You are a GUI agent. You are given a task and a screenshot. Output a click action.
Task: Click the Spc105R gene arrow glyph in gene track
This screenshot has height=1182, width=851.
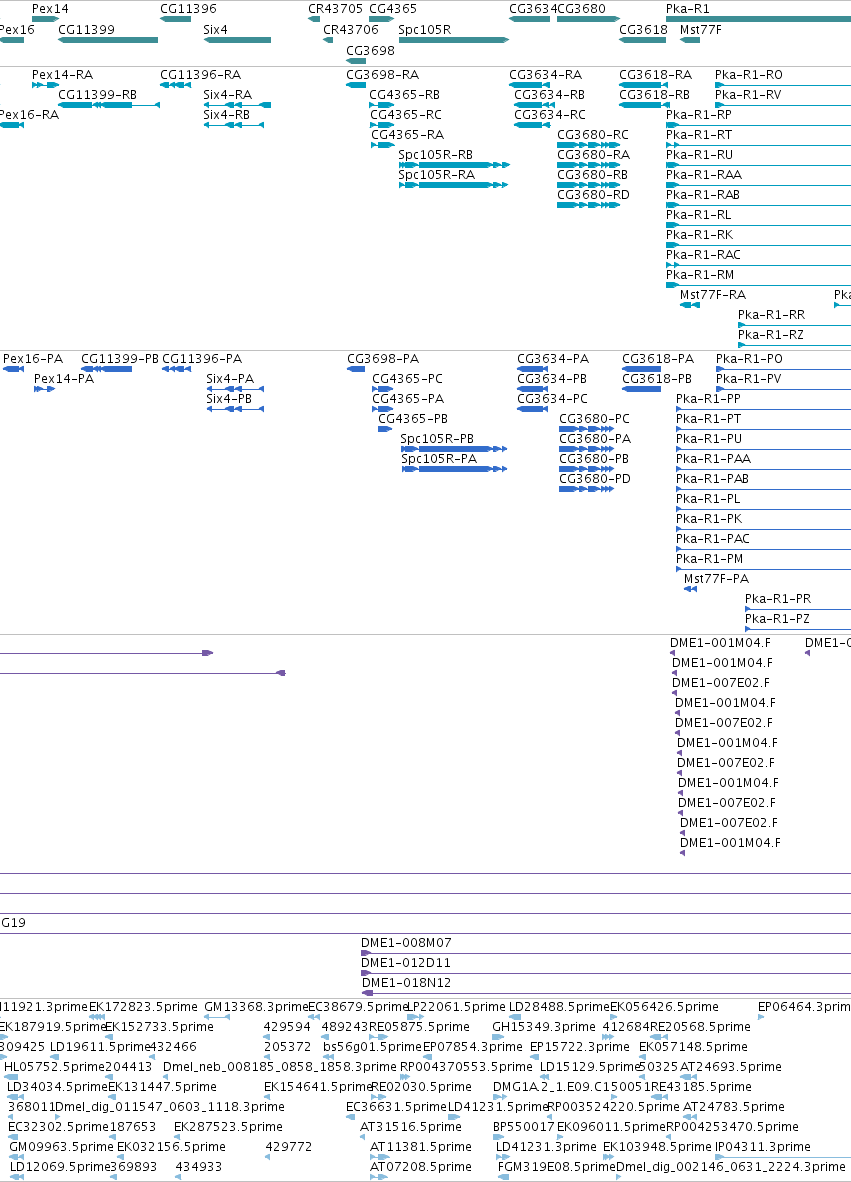tap(454, 40)
